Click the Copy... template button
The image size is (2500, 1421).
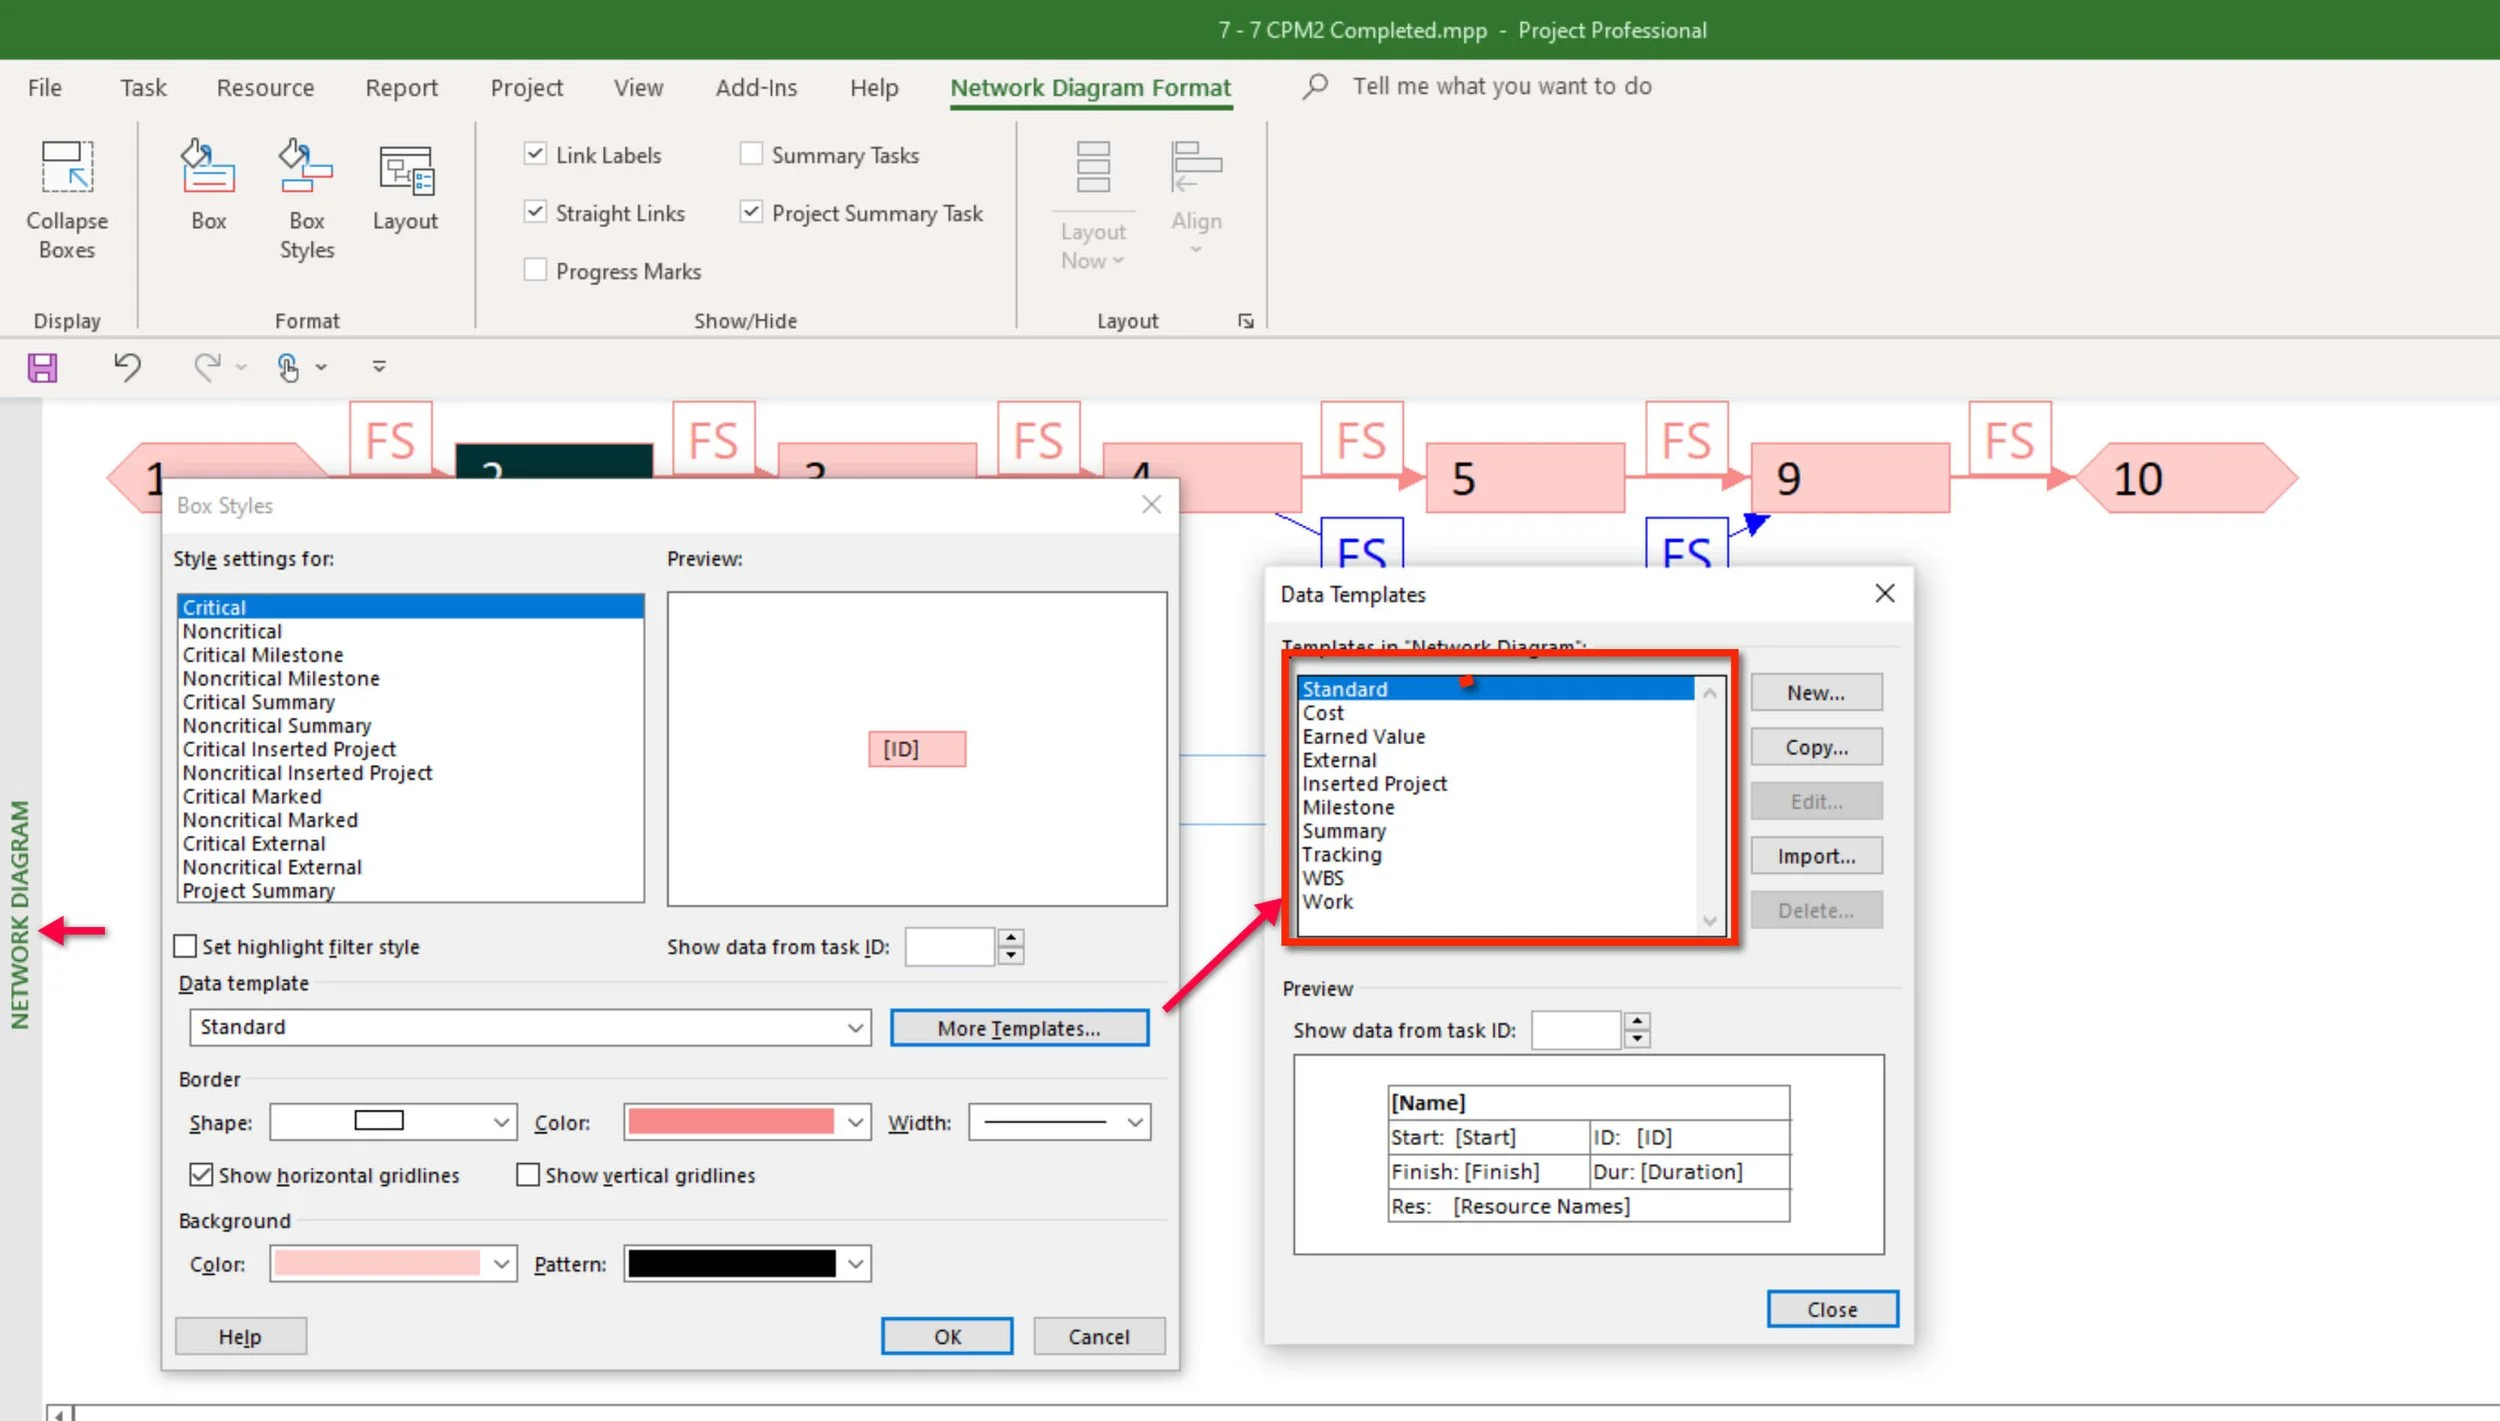click(x=1816, y=746)
